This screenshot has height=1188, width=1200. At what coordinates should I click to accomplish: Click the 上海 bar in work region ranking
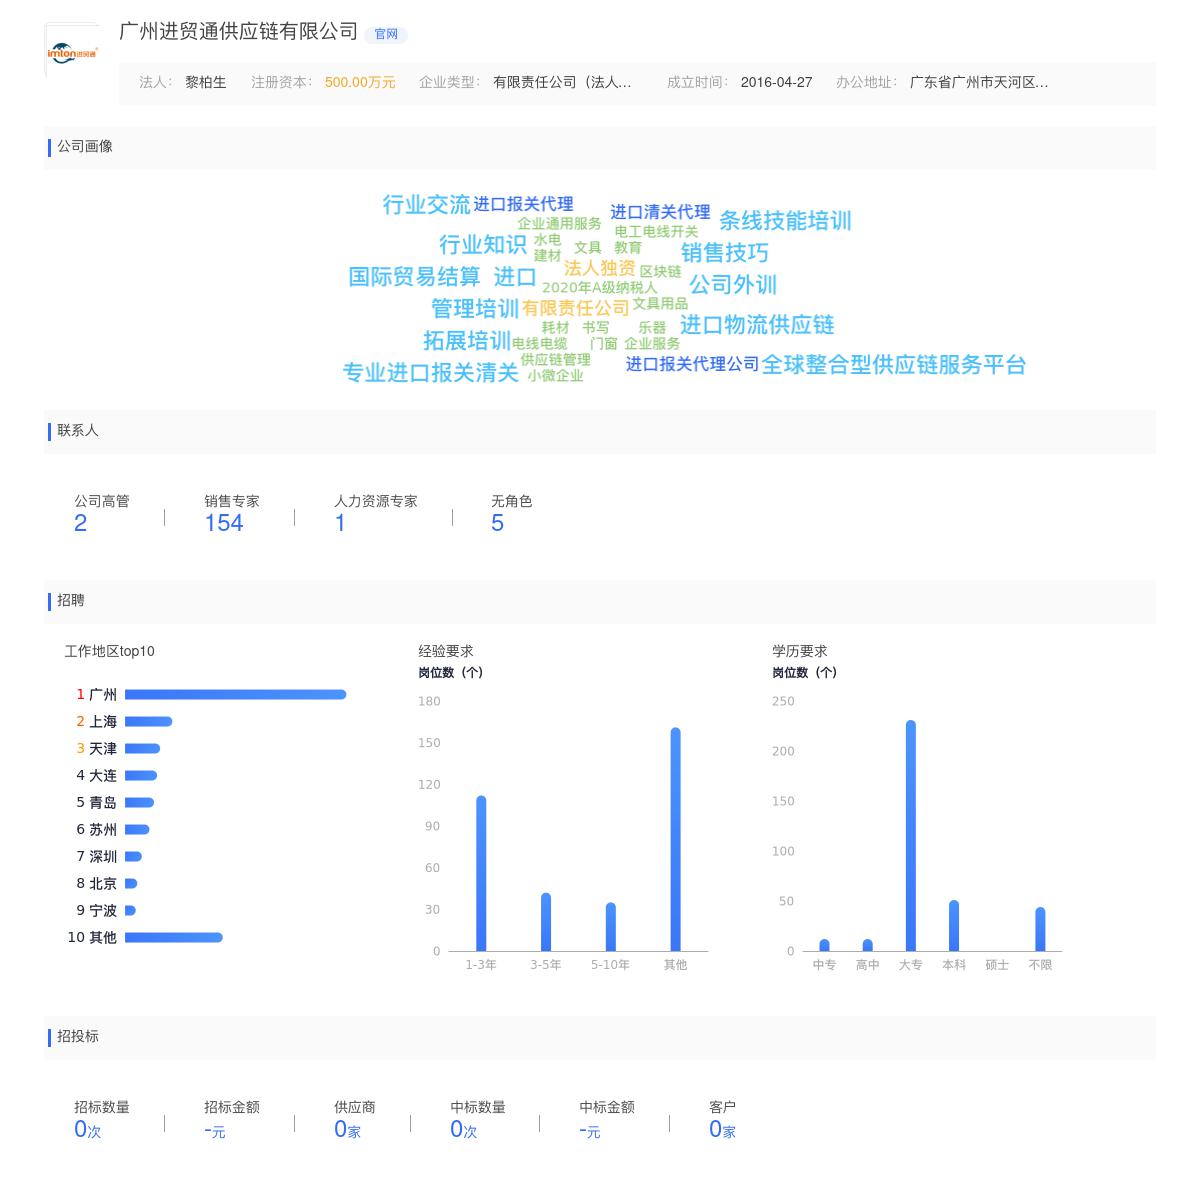click(x=148, y=721)
